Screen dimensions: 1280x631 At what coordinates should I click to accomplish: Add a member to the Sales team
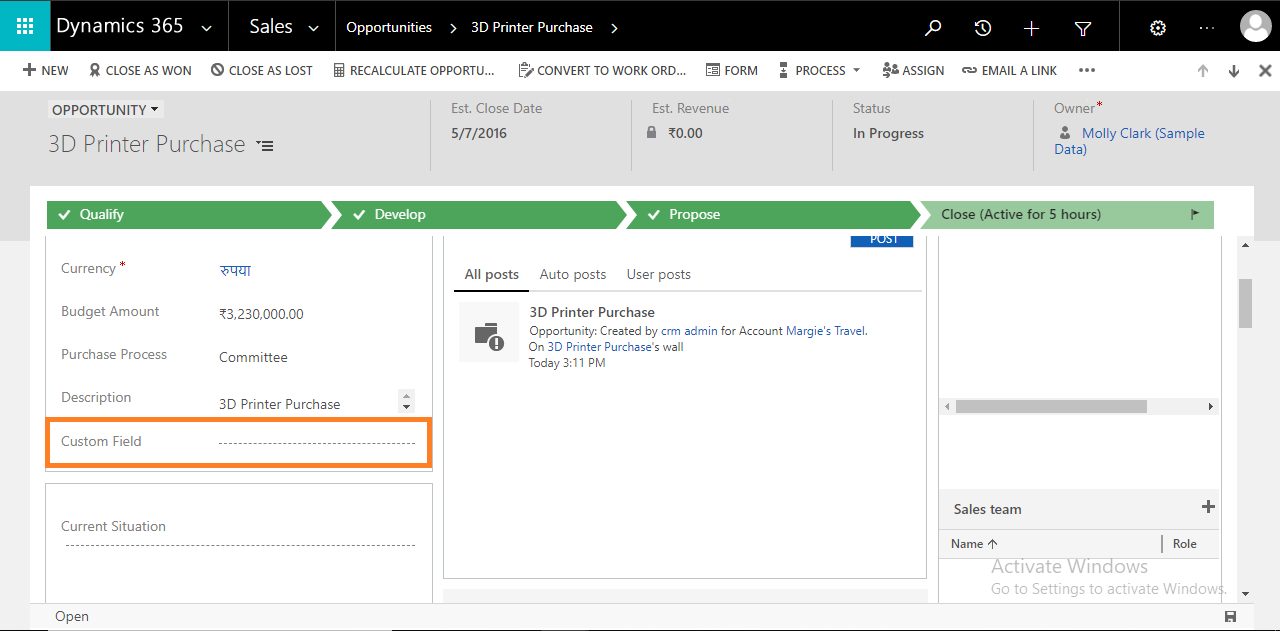pos(1208,507)
